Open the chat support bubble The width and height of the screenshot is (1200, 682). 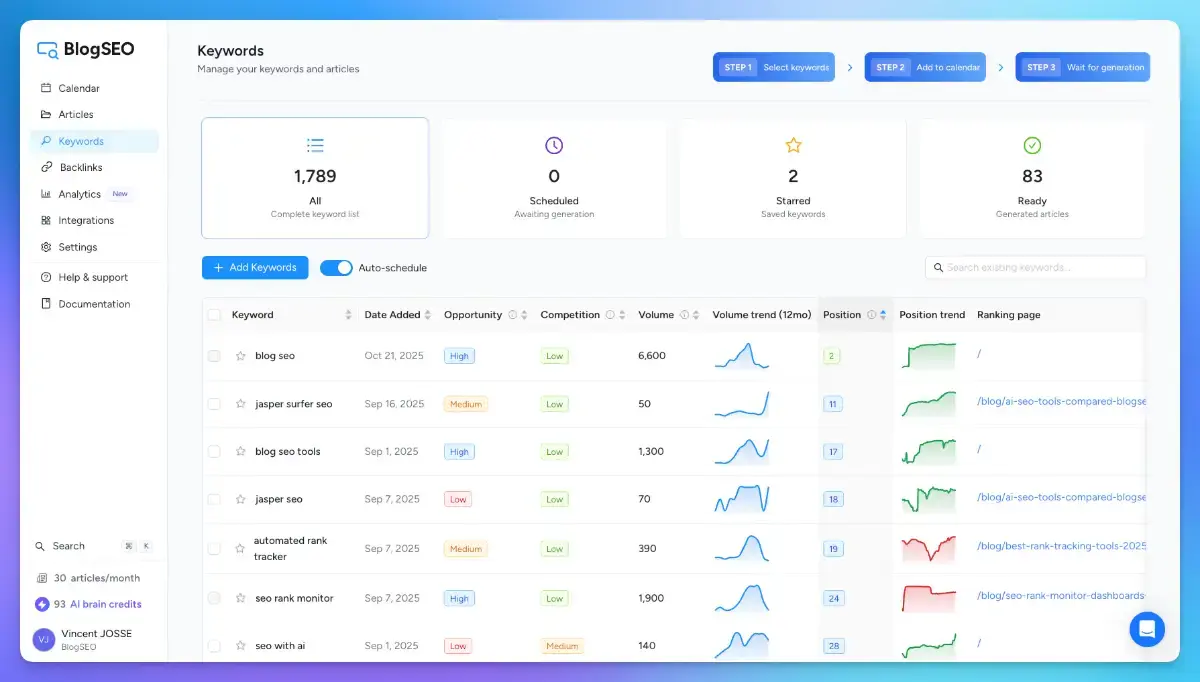click(x=1147, y=629)
